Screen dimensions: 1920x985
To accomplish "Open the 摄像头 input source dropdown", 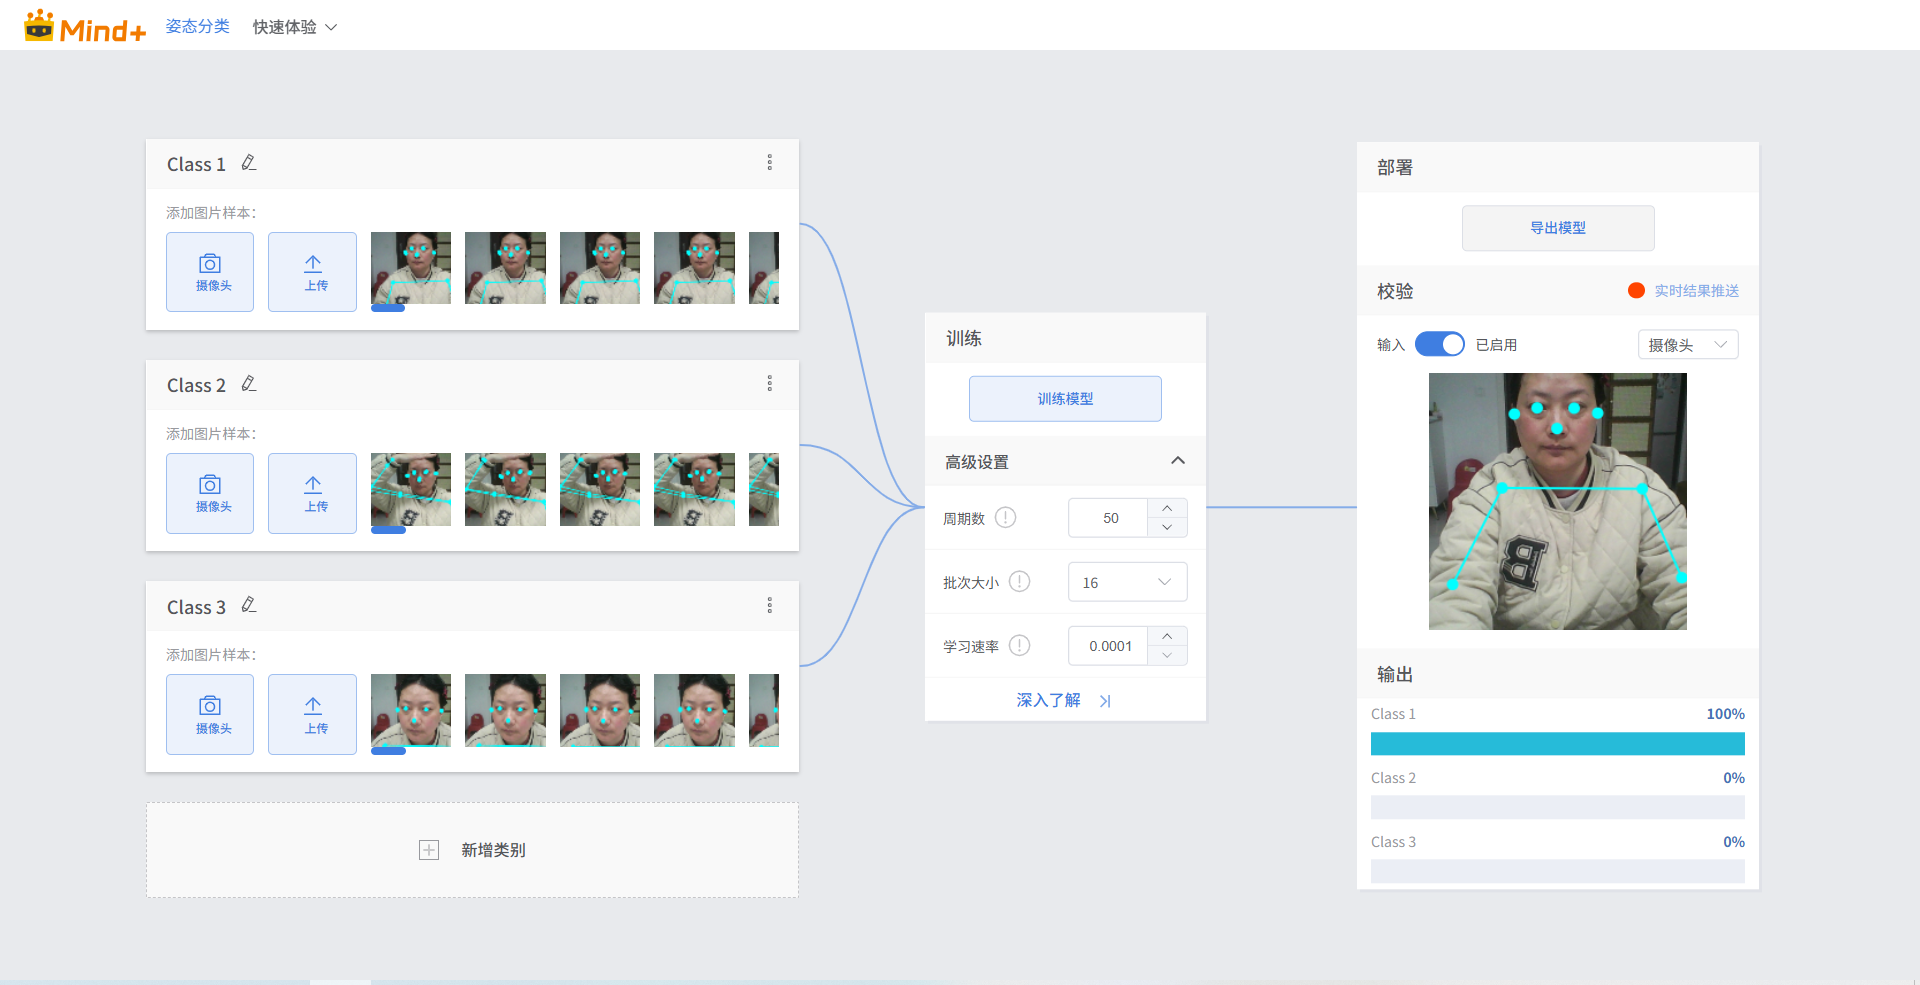I will pyautogui.click(x=1687, y=345).
